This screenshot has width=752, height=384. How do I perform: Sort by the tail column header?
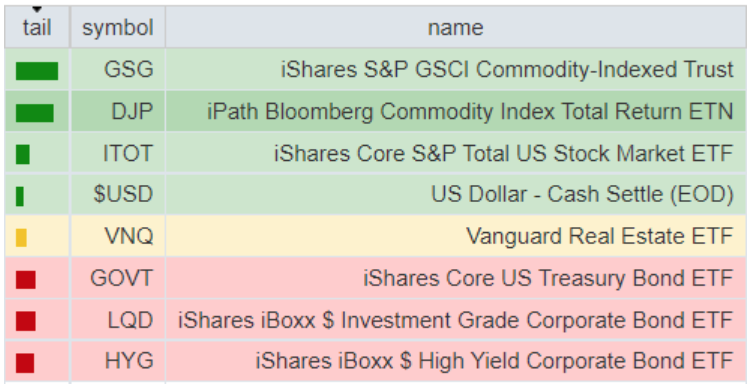37,27
